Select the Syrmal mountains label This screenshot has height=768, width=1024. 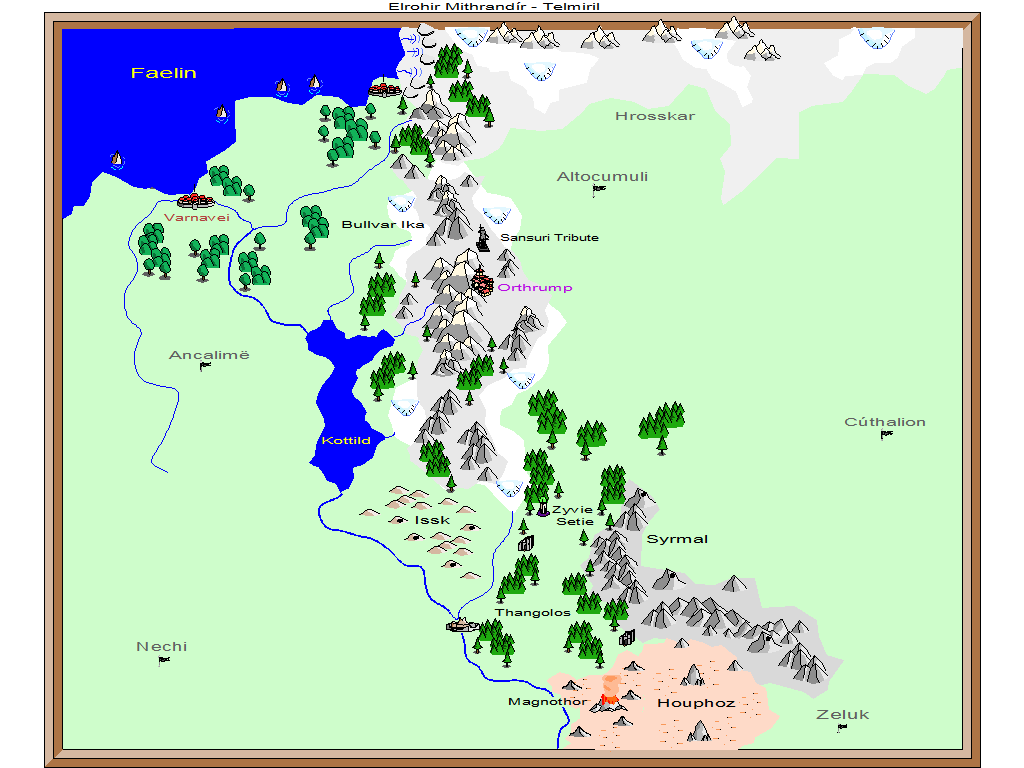coord(677,539)
